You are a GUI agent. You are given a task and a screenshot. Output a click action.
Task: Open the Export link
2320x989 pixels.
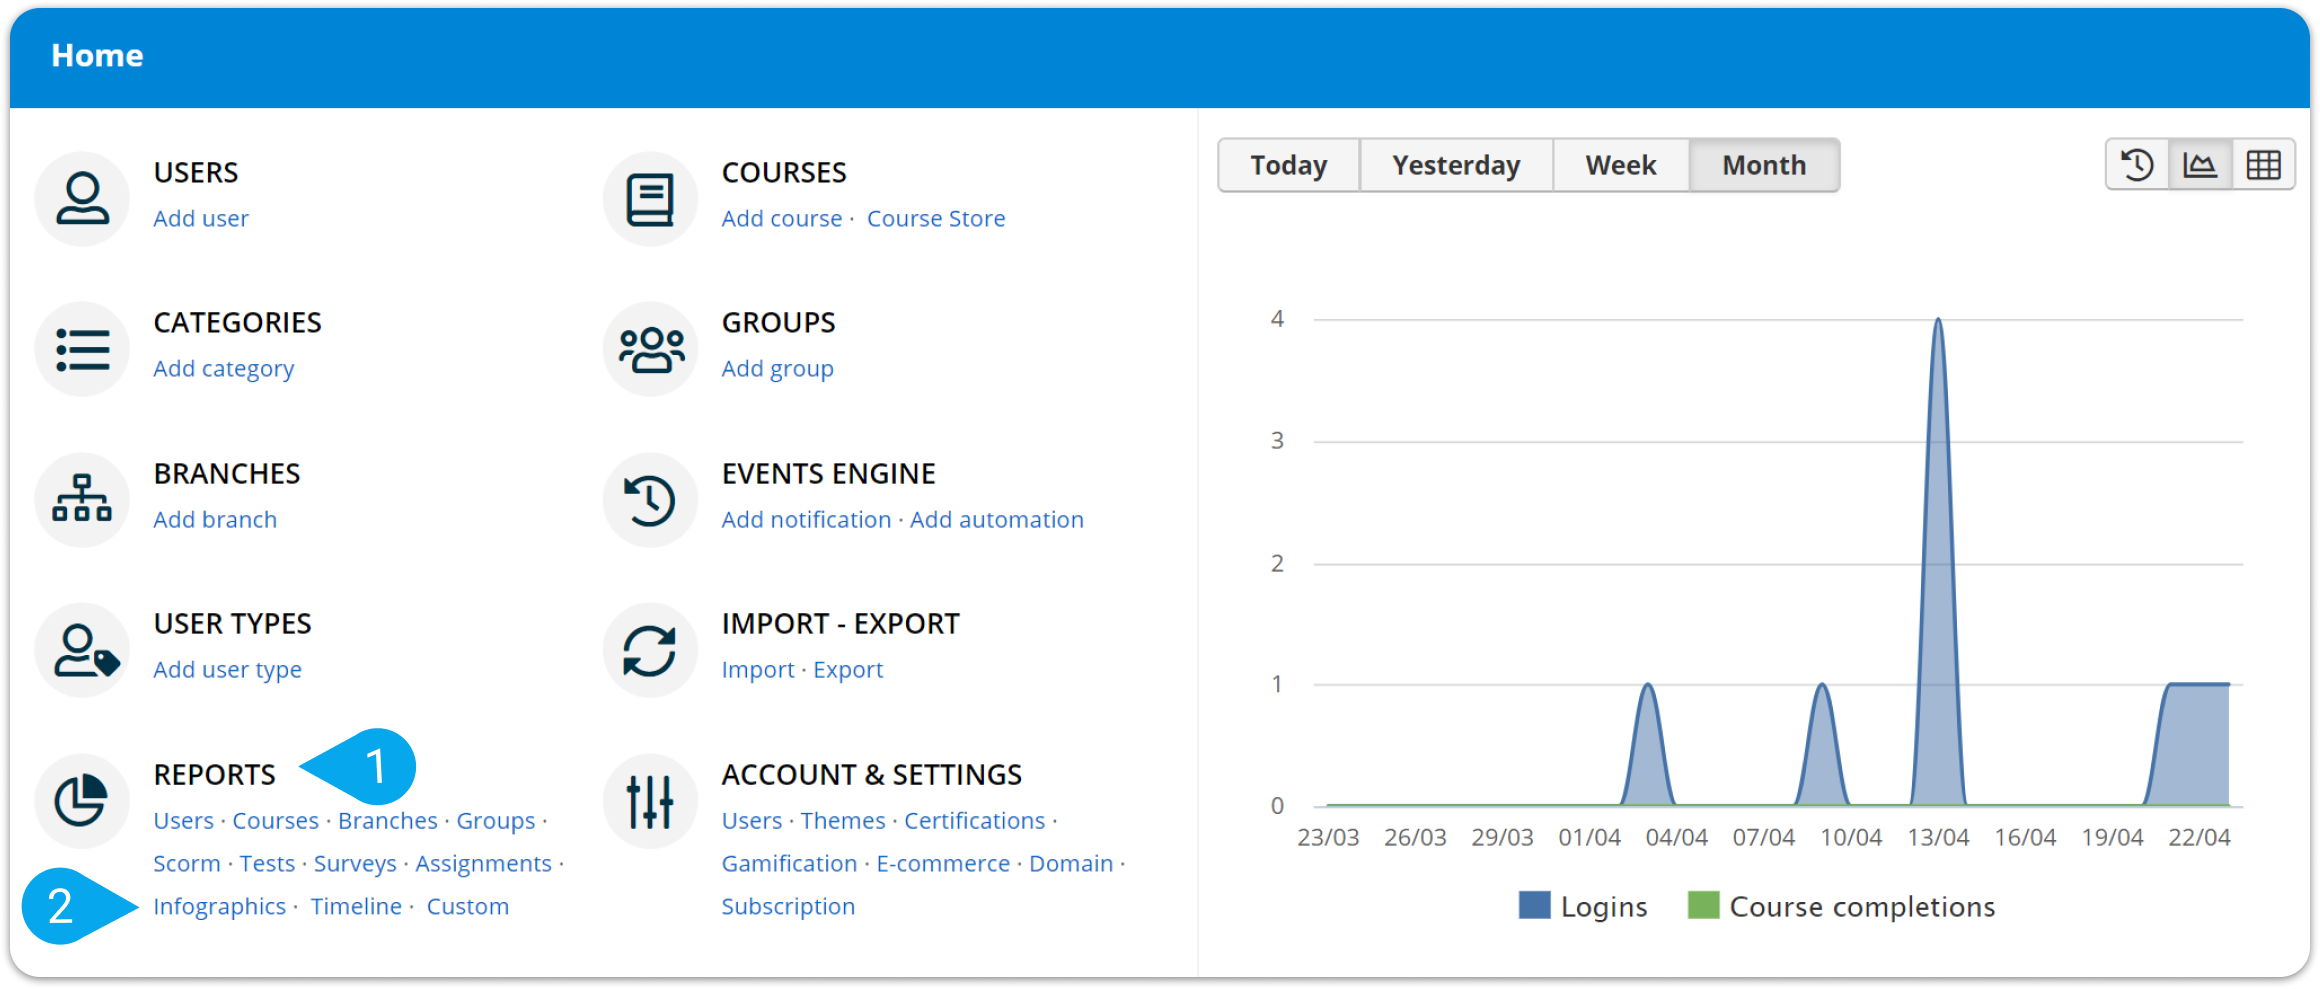pos(848,670)
